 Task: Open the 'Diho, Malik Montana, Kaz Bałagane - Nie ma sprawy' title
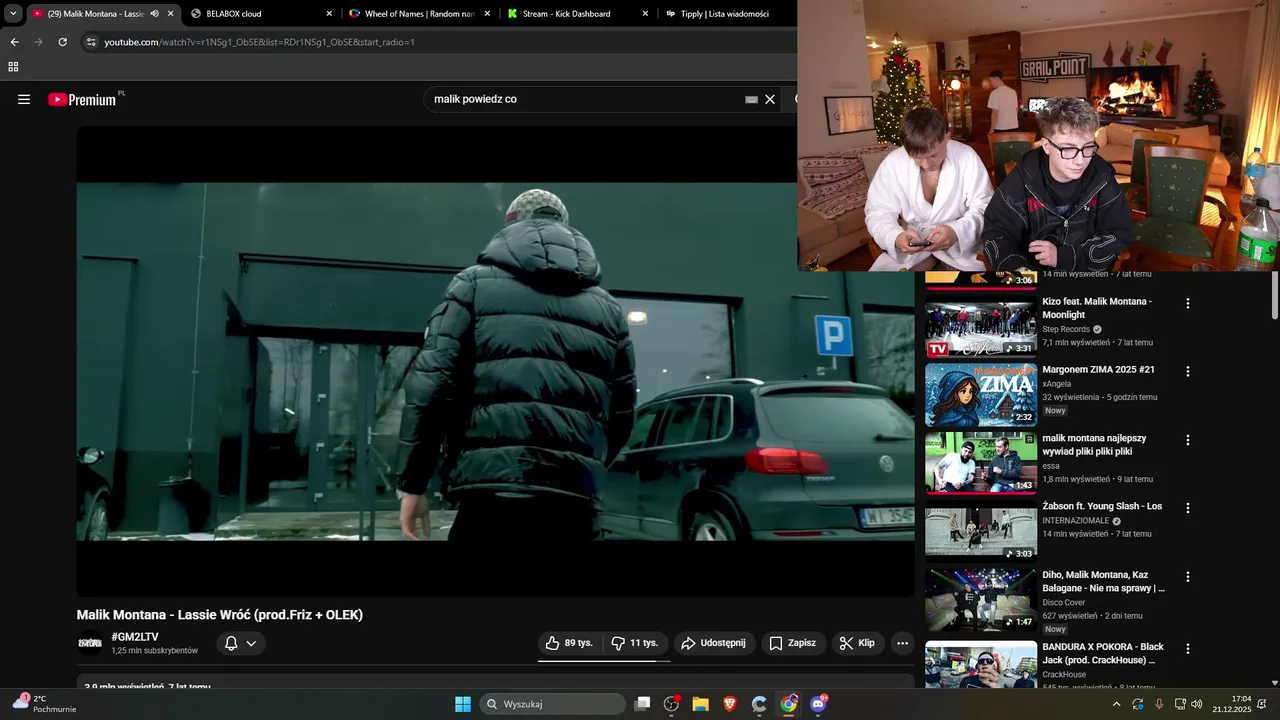click(1103, 581)
